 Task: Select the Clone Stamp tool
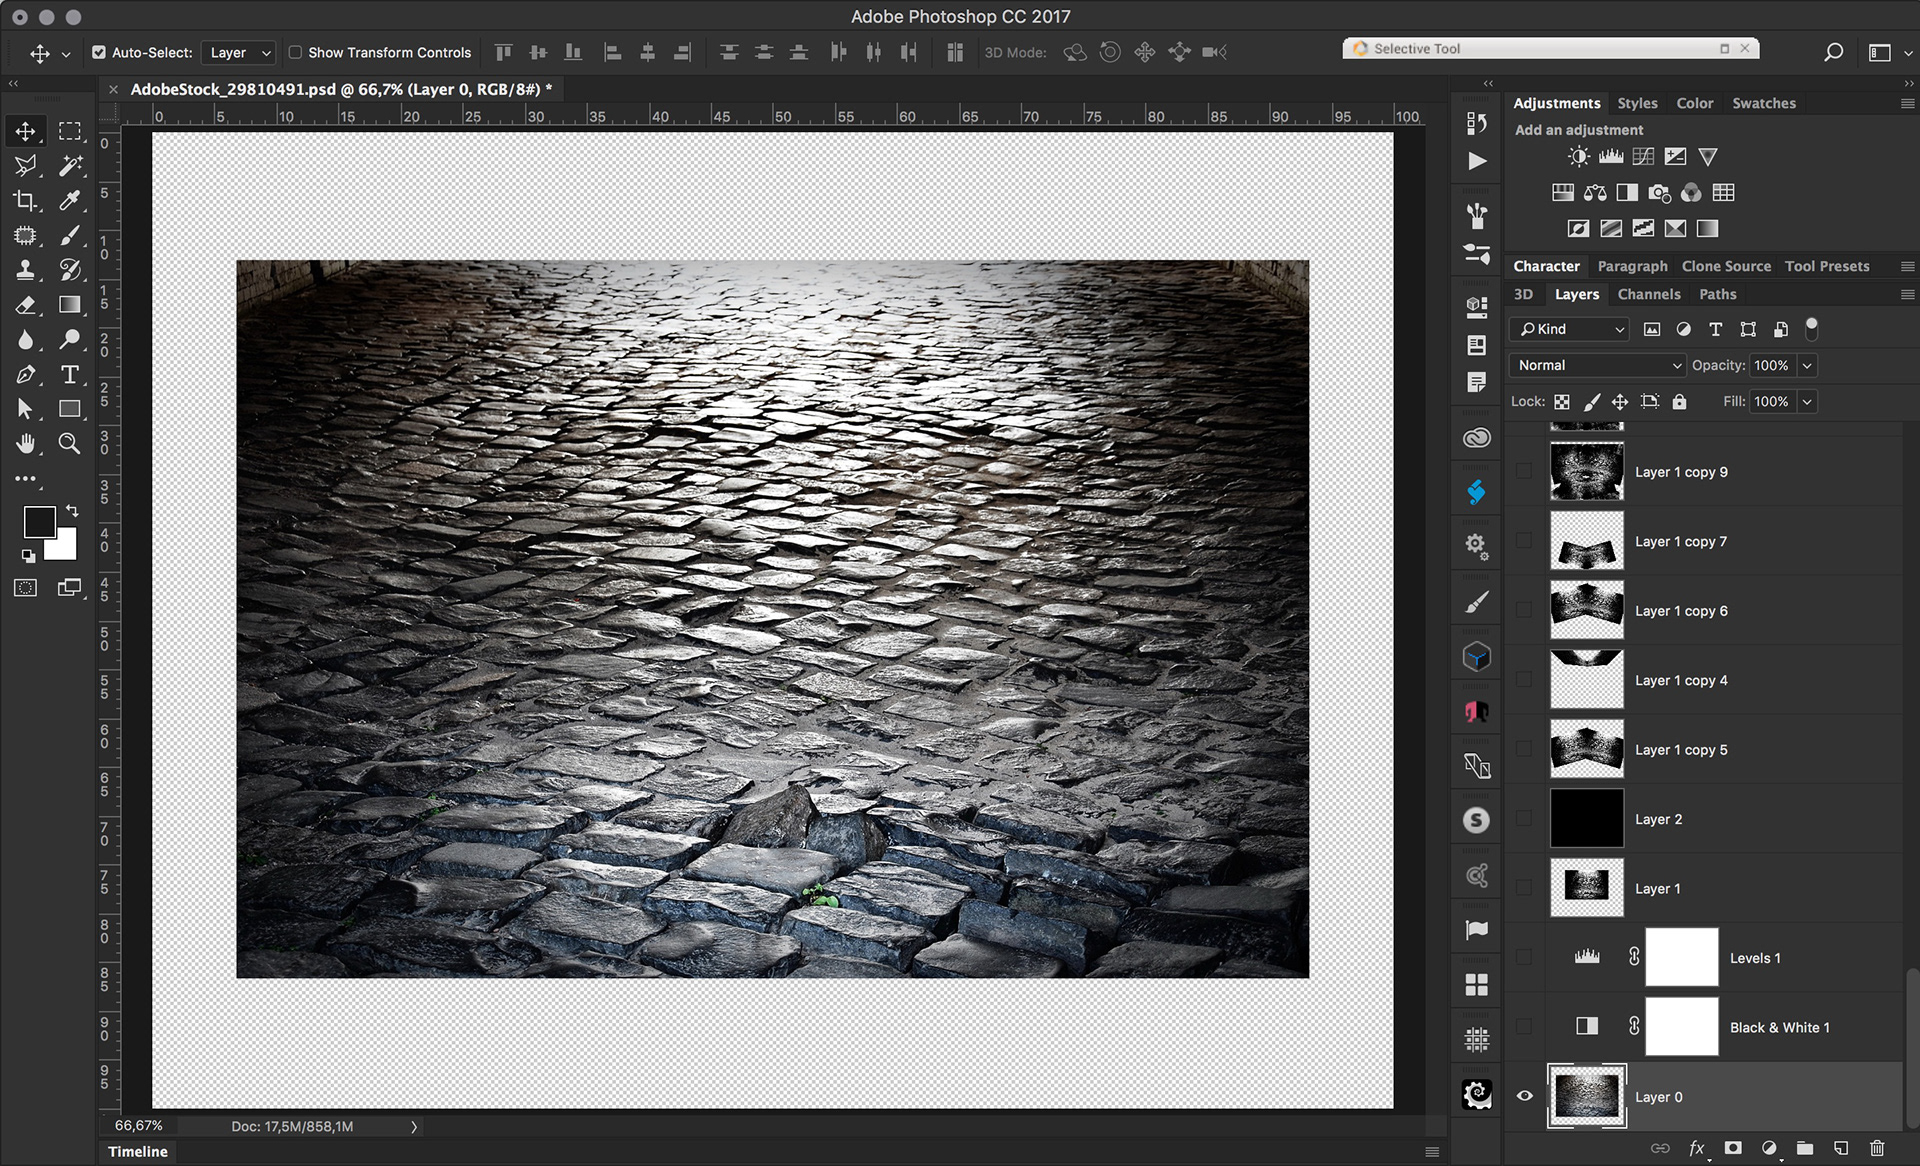(25, 270)
